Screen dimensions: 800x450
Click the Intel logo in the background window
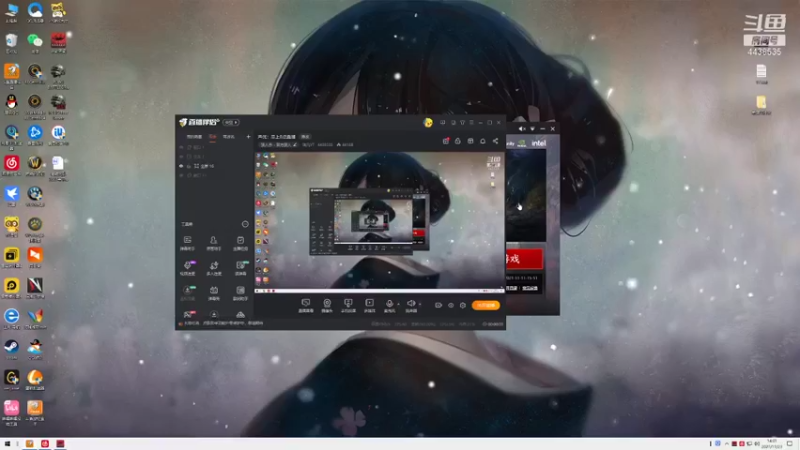[x=539, y=143]
